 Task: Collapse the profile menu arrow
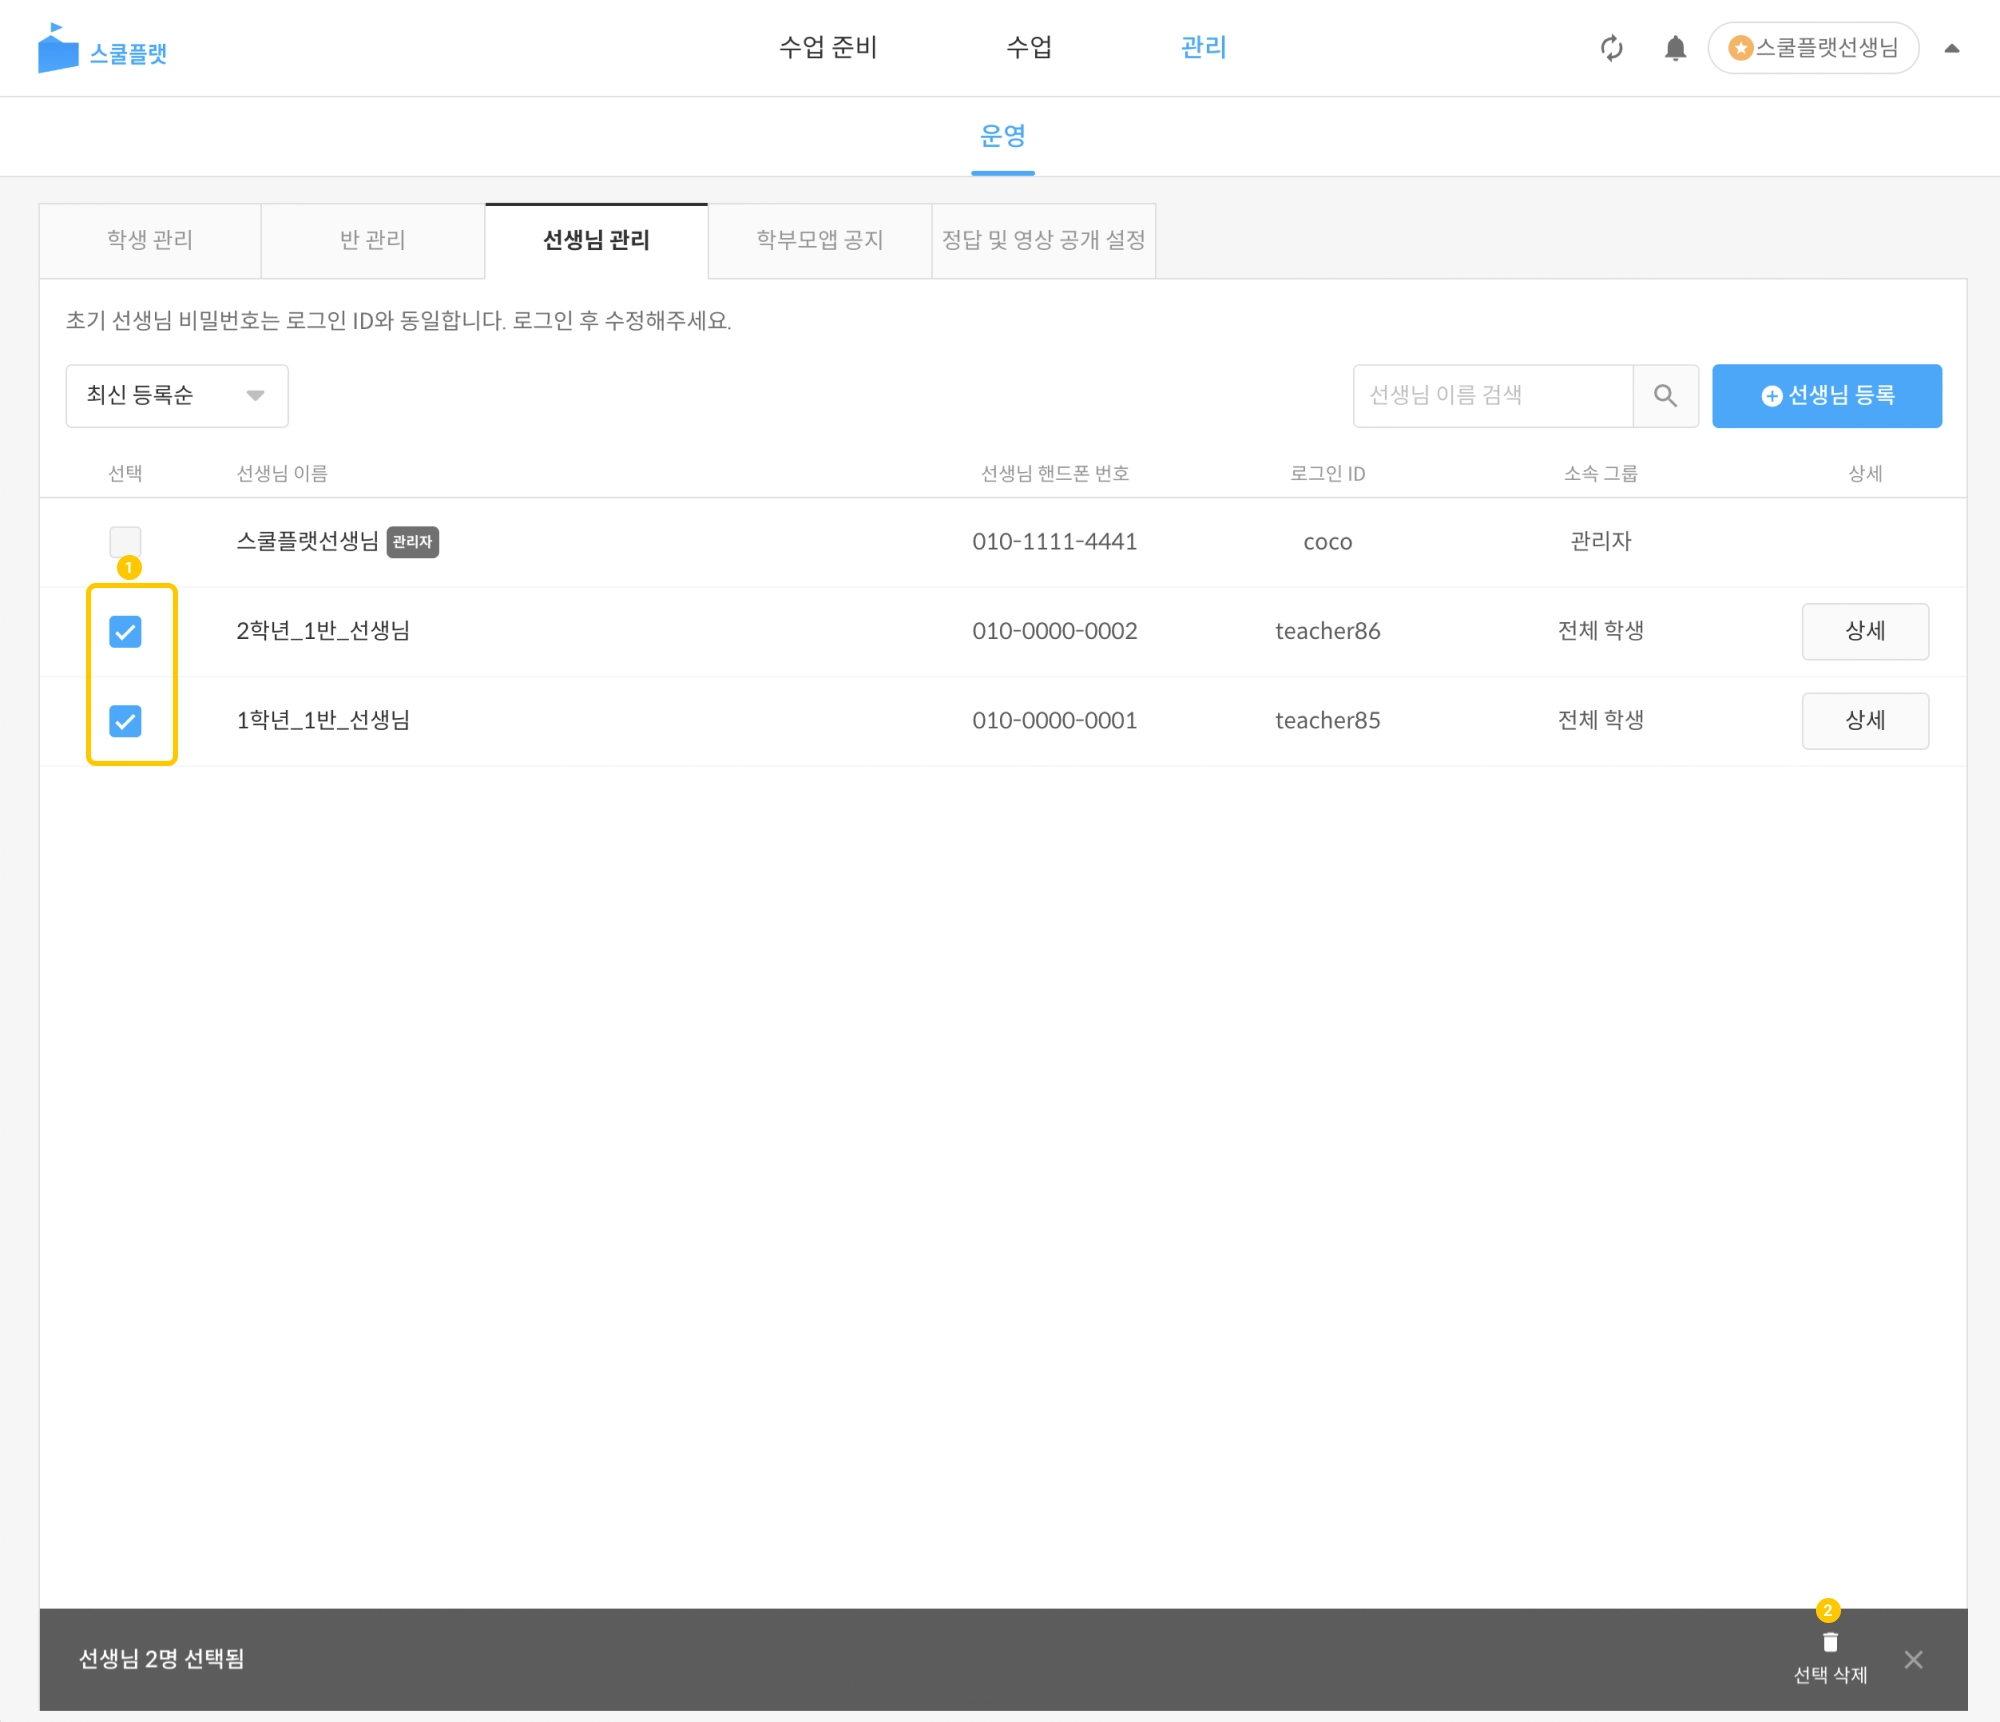[x=1951, y=48]
